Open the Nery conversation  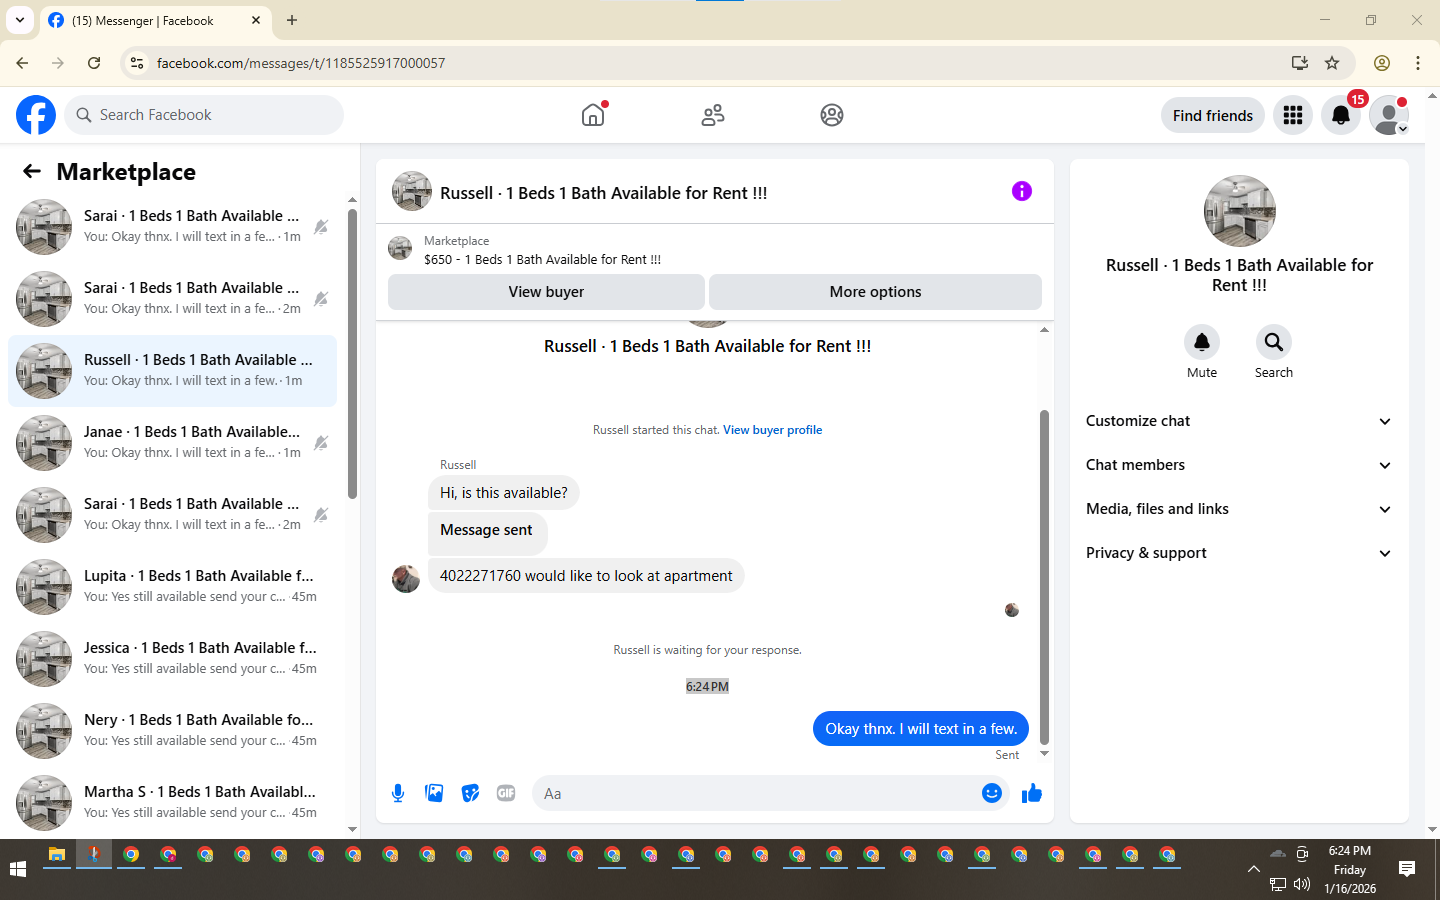pyautogui.click(x=172, y=731)
